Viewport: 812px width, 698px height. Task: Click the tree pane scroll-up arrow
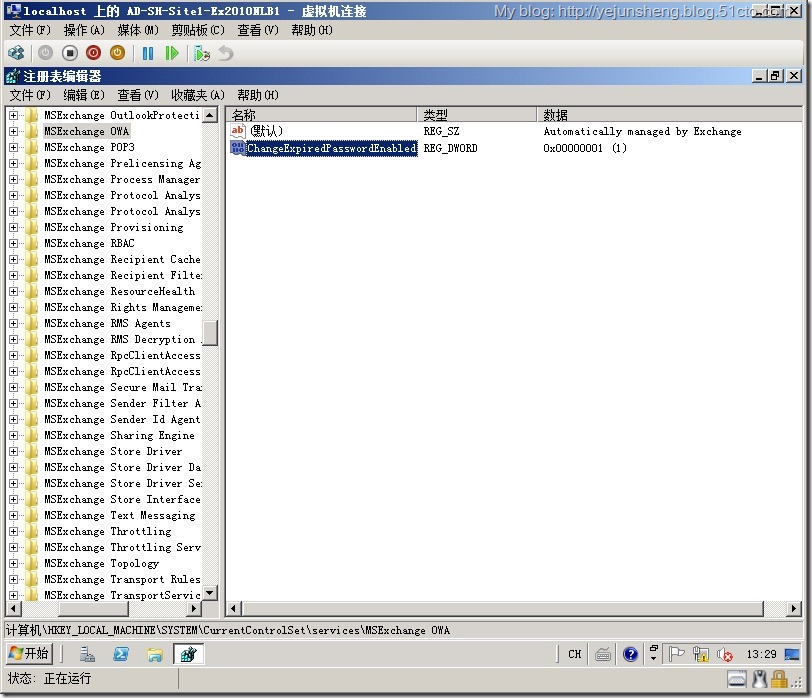[210, 115]
